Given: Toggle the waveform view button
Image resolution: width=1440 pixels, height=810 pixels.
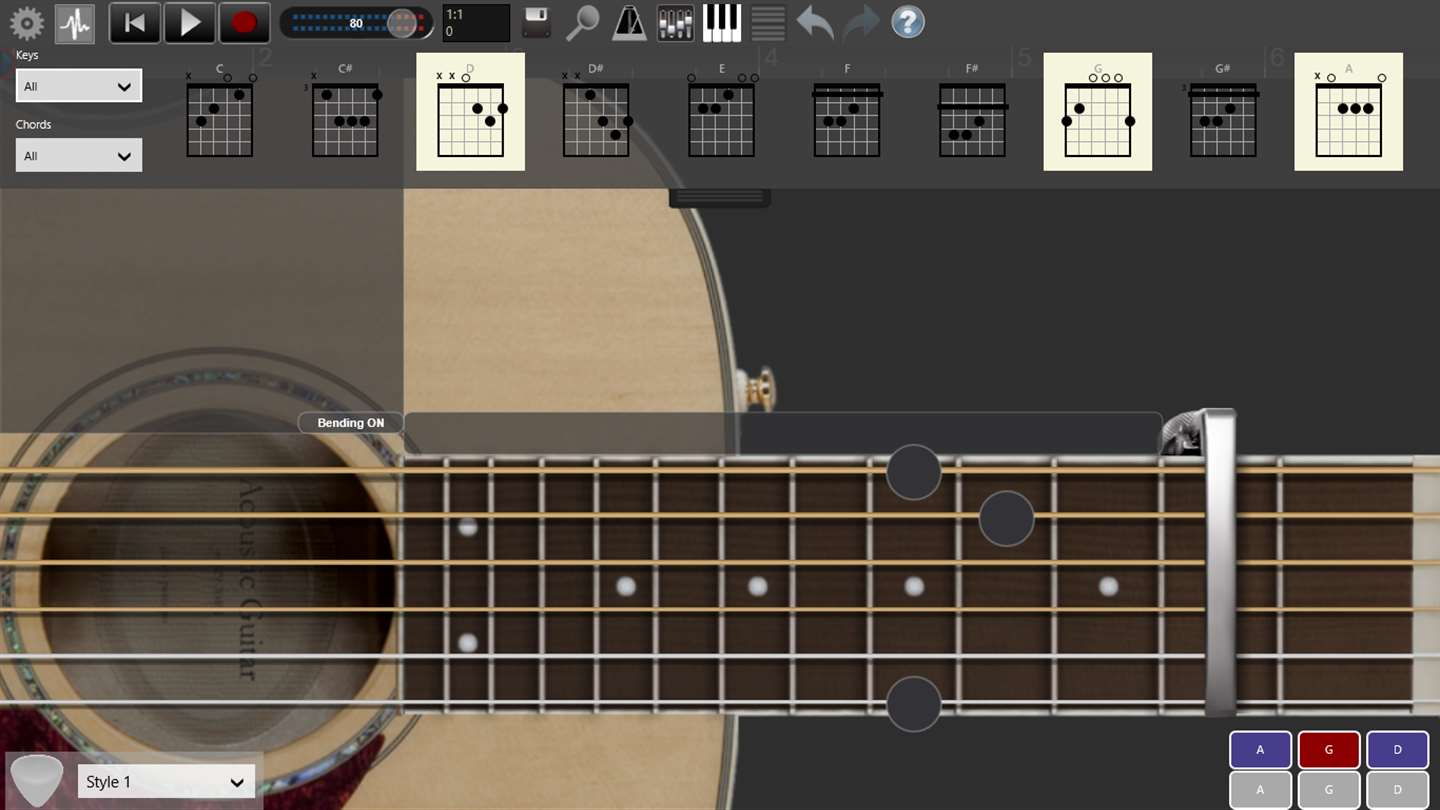Looking at the screenshot, I should coord(75,23).
